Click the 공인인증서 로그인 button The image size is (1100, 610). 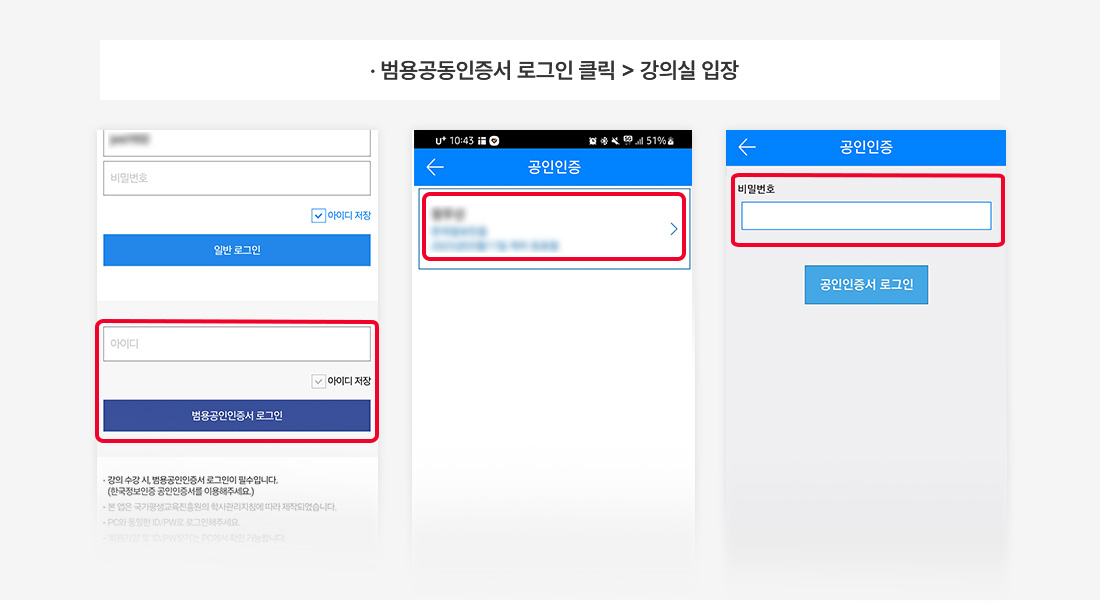click(866, 285)
